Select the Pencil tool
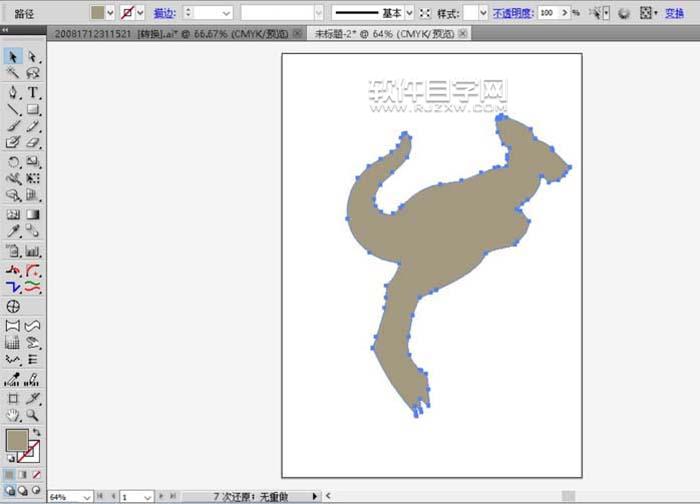Viewport: 700px width, 504px height. 33,126
